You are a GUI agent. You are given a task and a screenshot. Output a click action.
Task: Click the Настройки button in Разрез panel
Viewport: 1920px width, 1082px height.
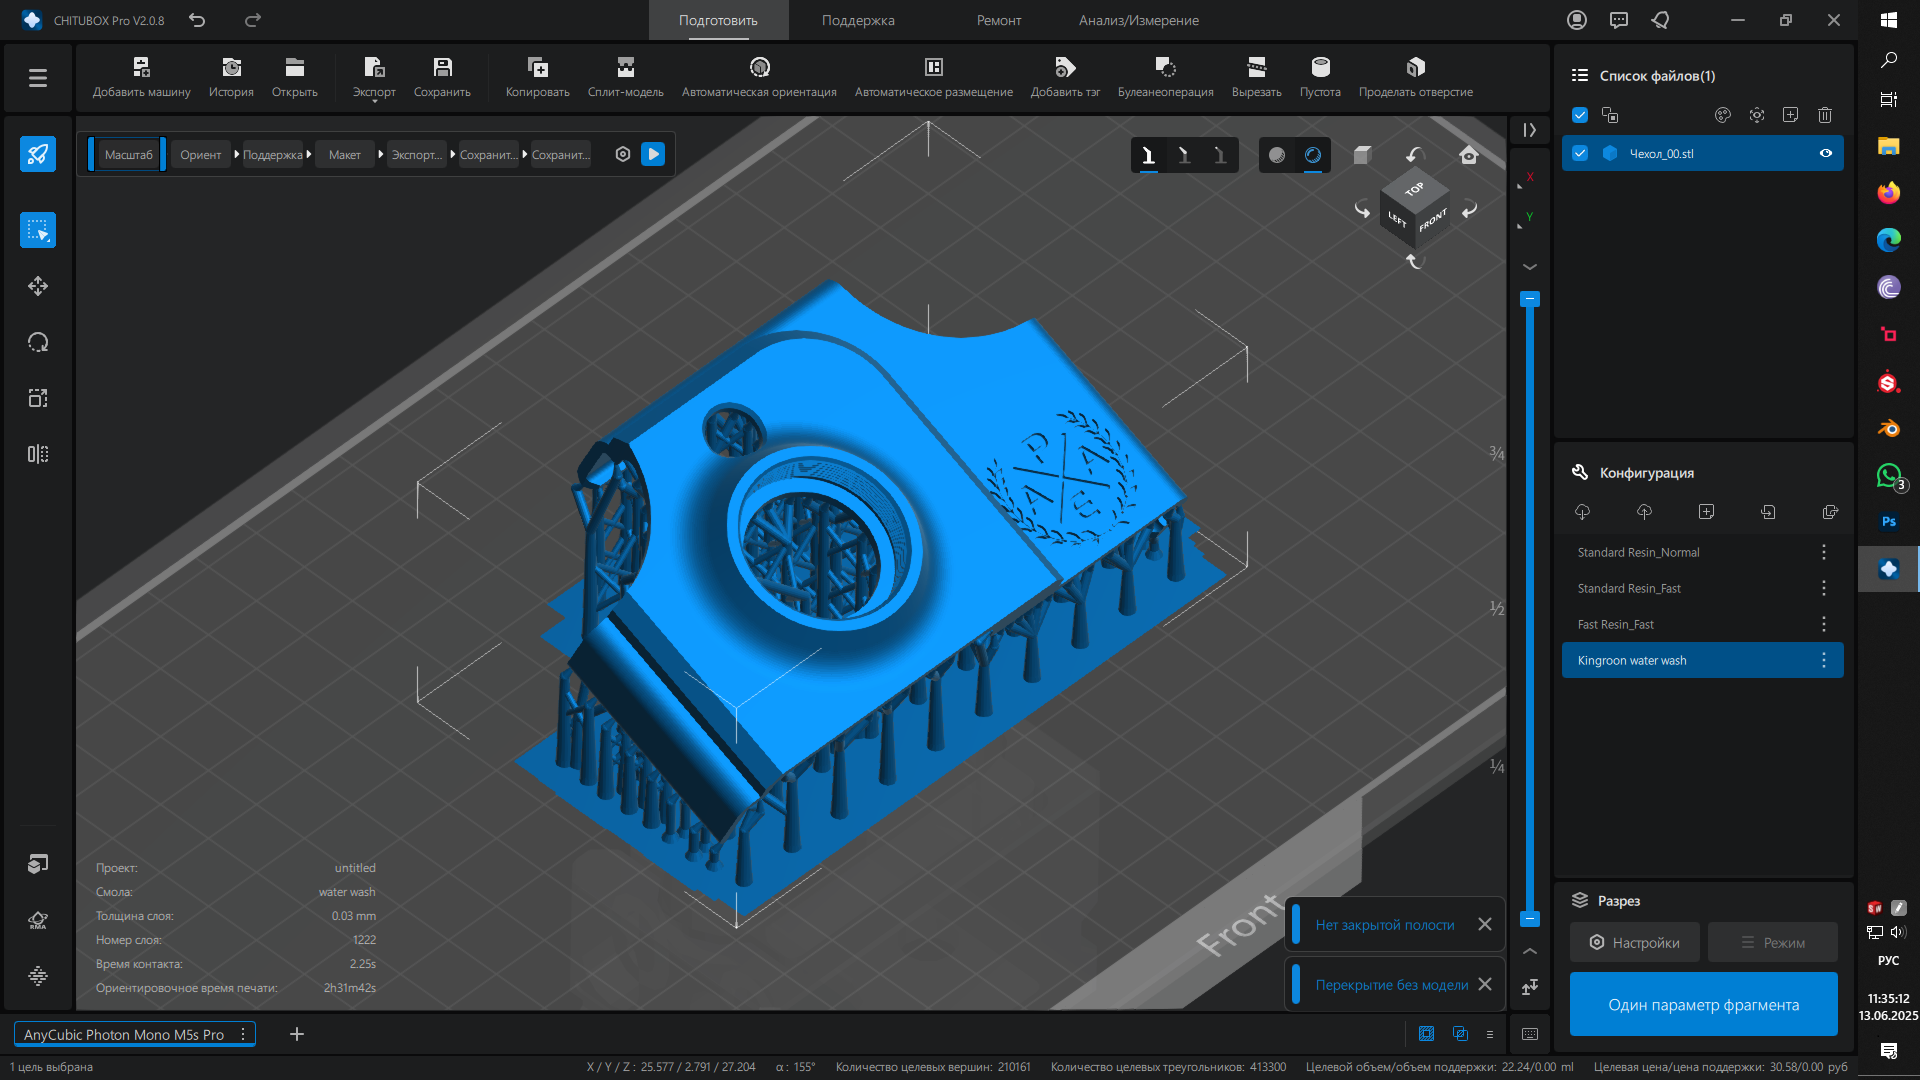1634,944
